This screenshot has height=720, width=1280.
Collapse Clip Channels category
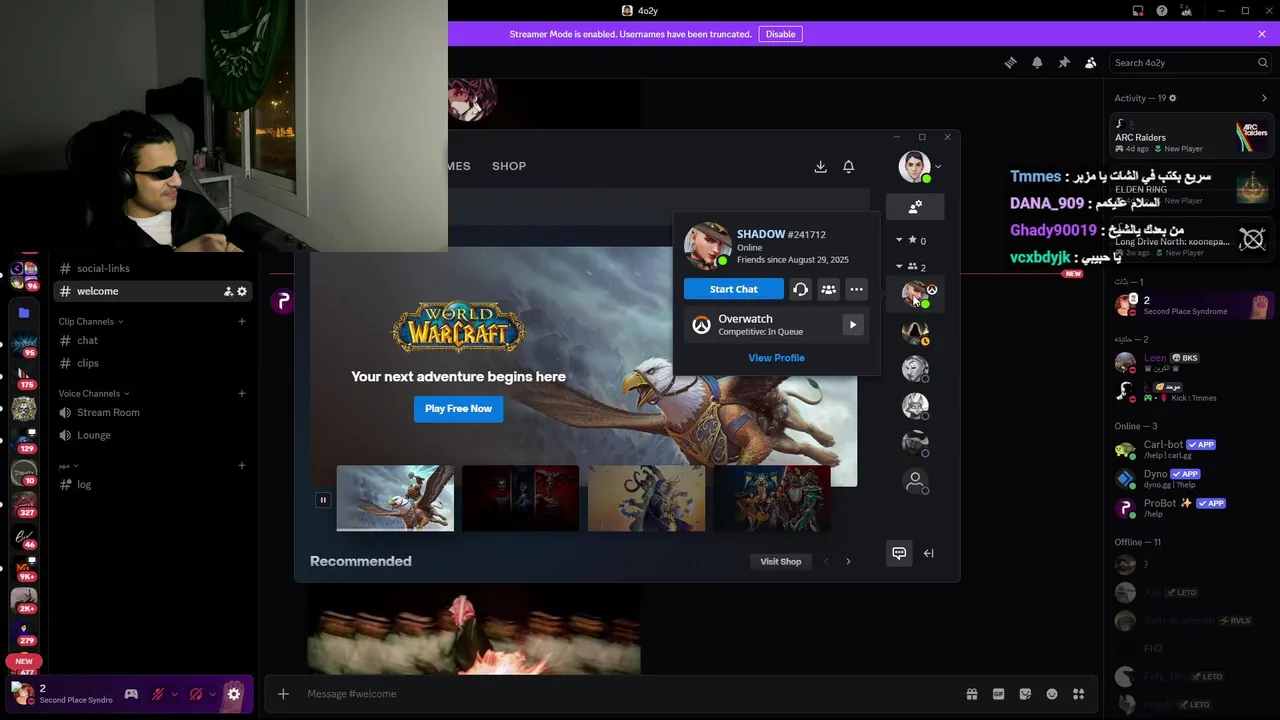point(90,321)
